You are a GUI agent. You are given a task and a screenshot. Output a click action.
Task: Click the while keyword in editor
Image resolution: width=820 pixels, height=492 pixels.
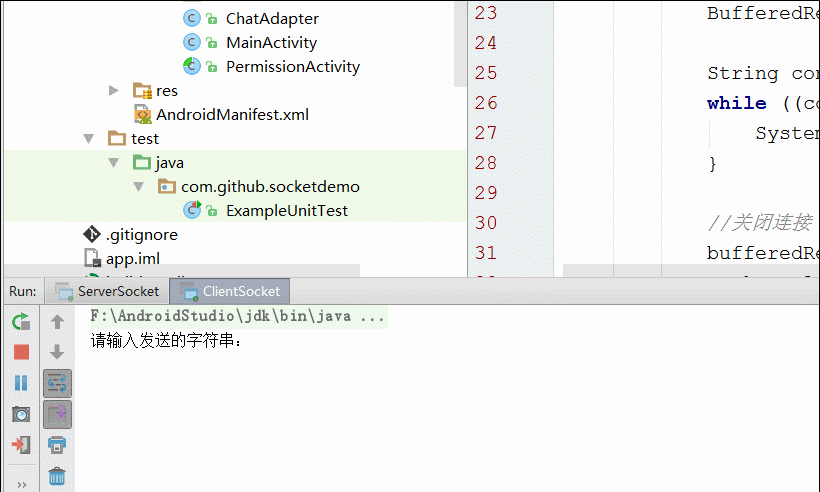coord(736,103)
